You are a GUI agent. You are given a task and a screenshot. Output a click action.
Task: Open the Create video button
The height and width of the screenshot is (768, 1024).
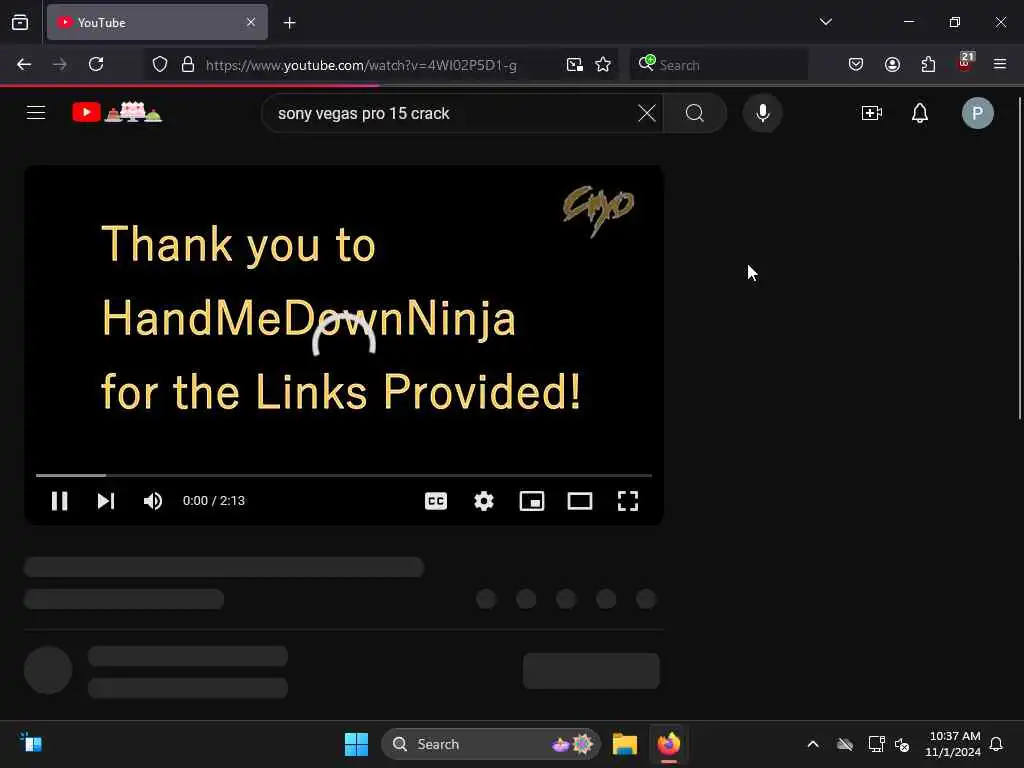(x=872, y=113)
